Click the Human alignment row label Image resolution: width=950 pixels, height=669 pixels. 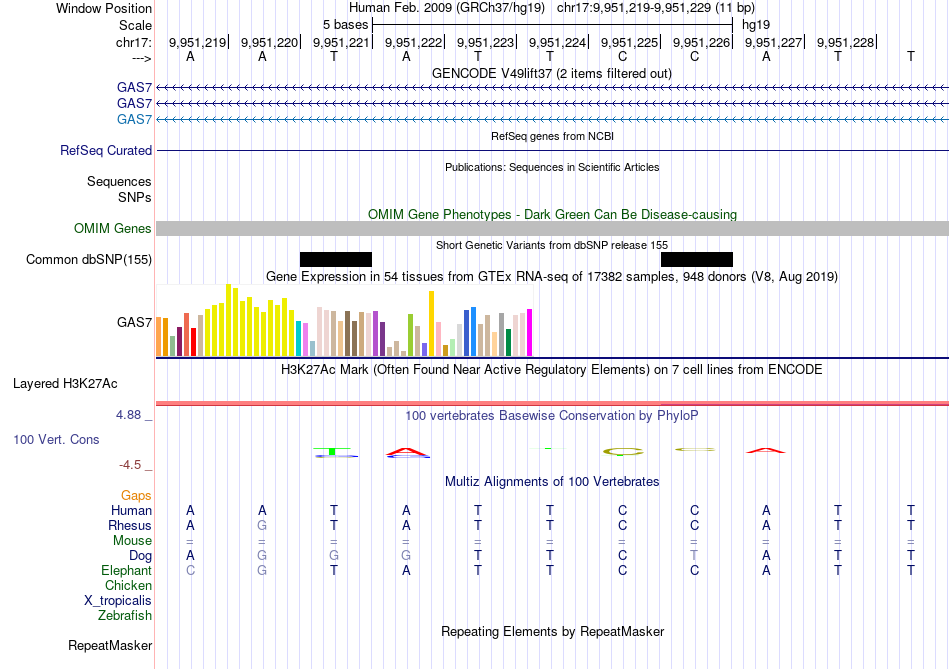click(131, 510)
